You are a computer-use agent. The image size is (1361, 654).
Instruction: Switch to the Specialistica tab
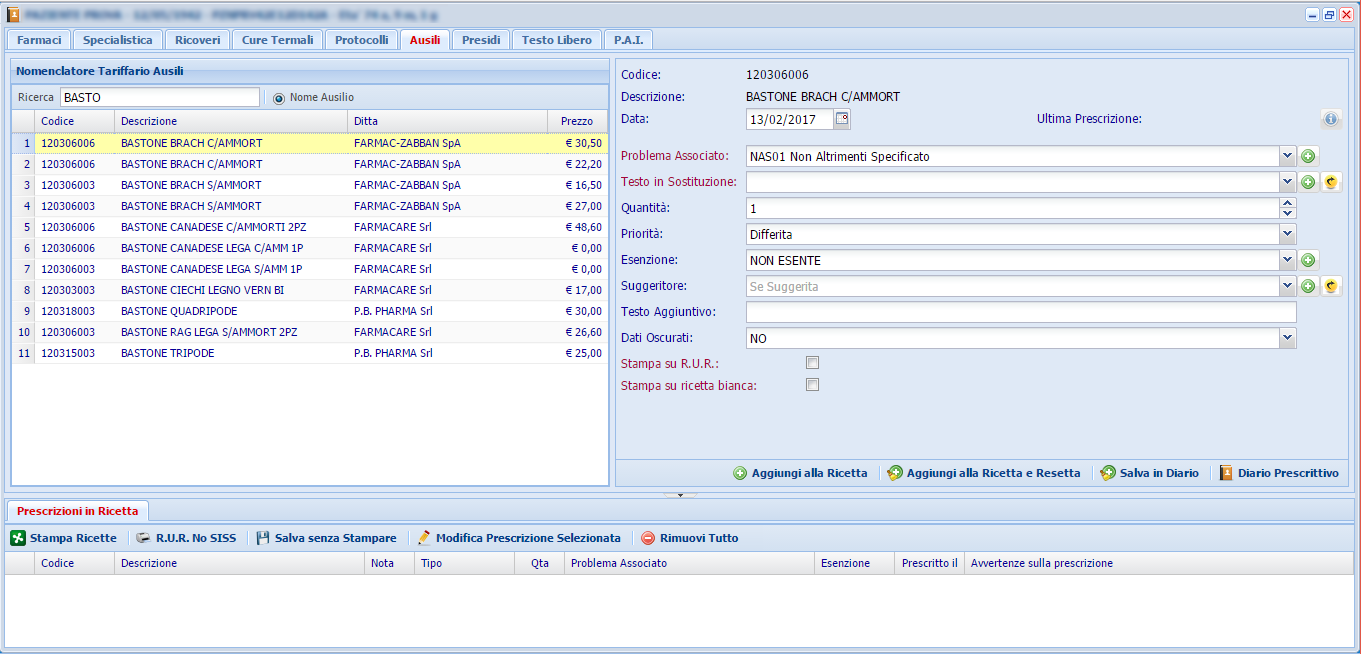[x=118, y=40]
